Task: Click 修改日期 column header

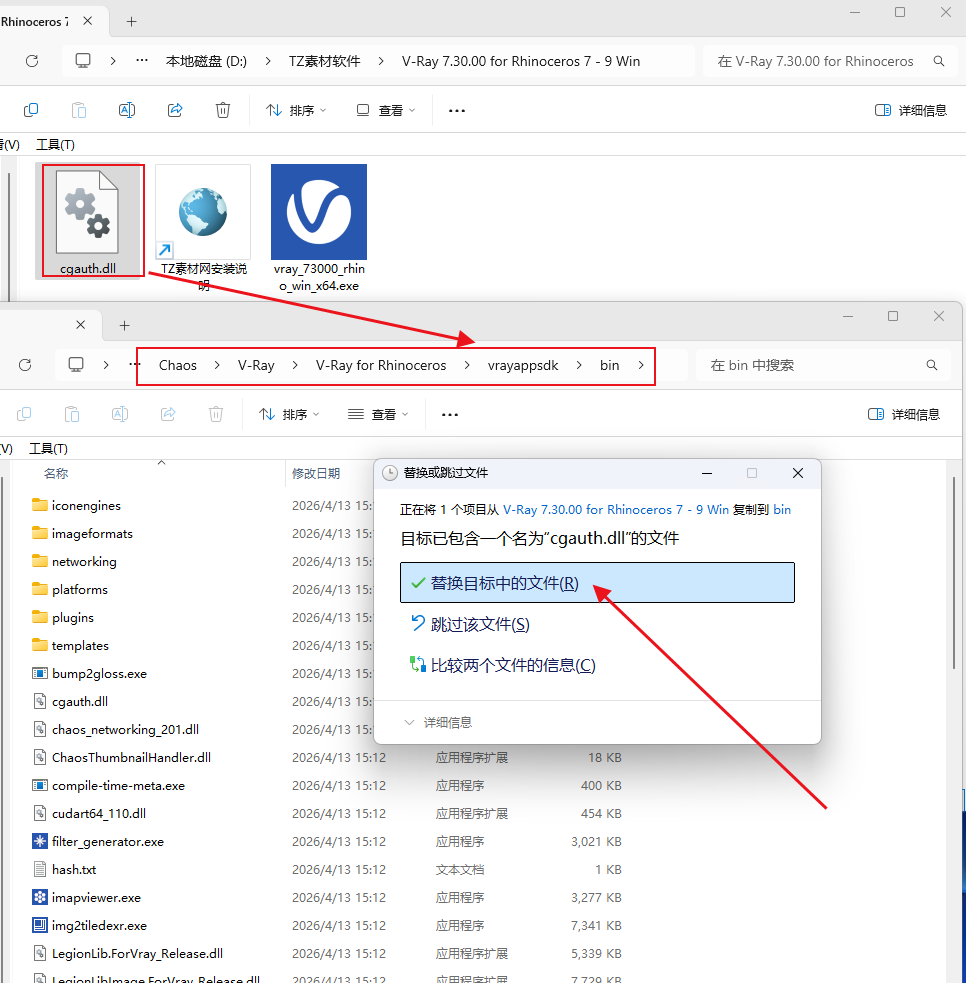Action: coord(316,473)
